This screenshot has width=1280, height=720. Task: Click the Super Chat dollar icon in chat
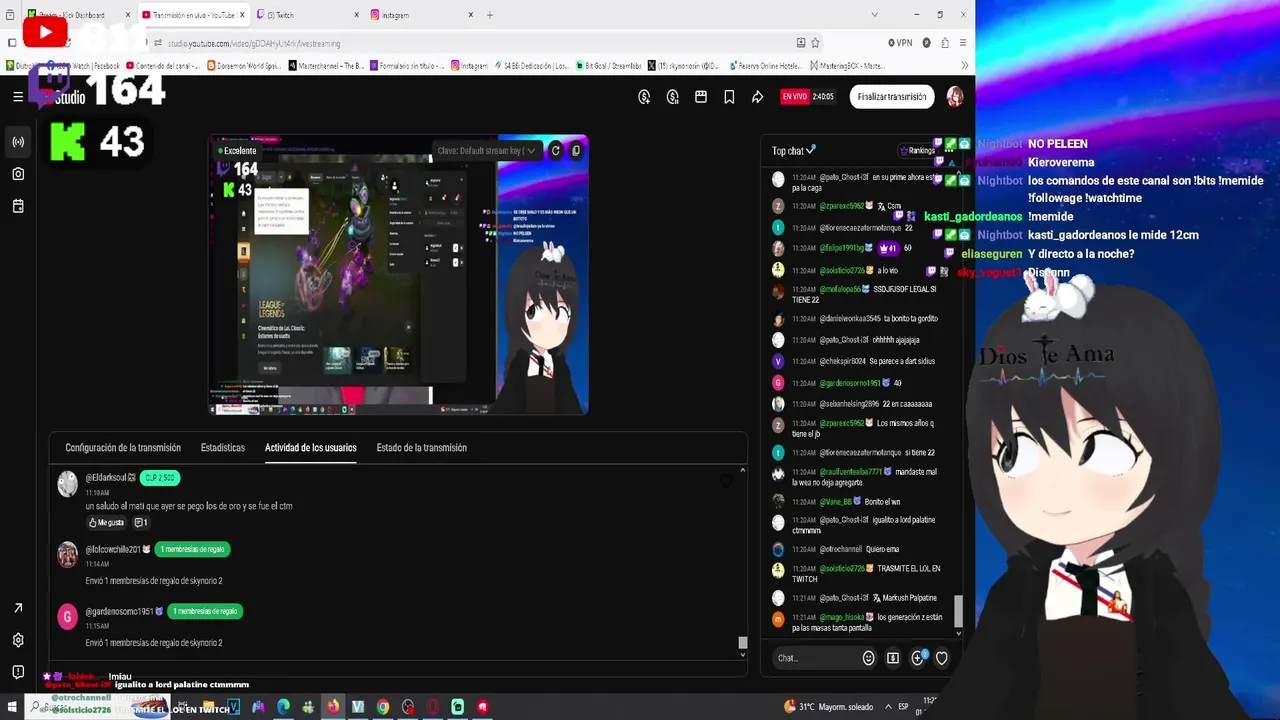893,658
